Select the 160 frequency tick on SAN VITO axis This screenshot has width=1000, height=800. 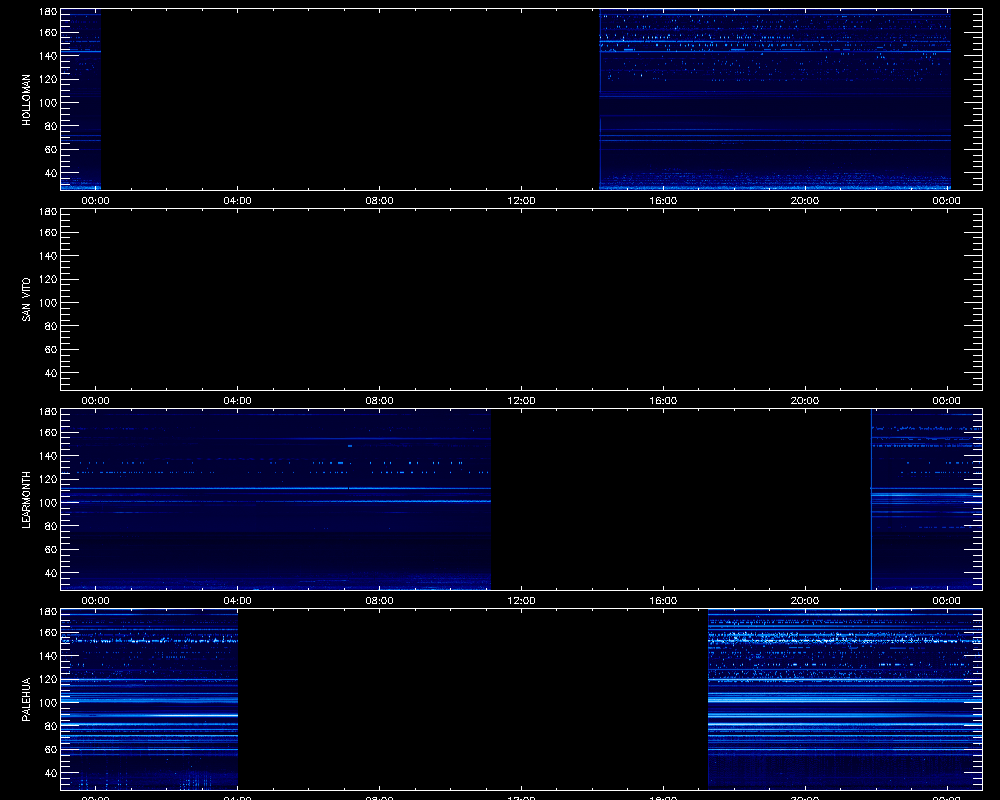pos(48,232)
